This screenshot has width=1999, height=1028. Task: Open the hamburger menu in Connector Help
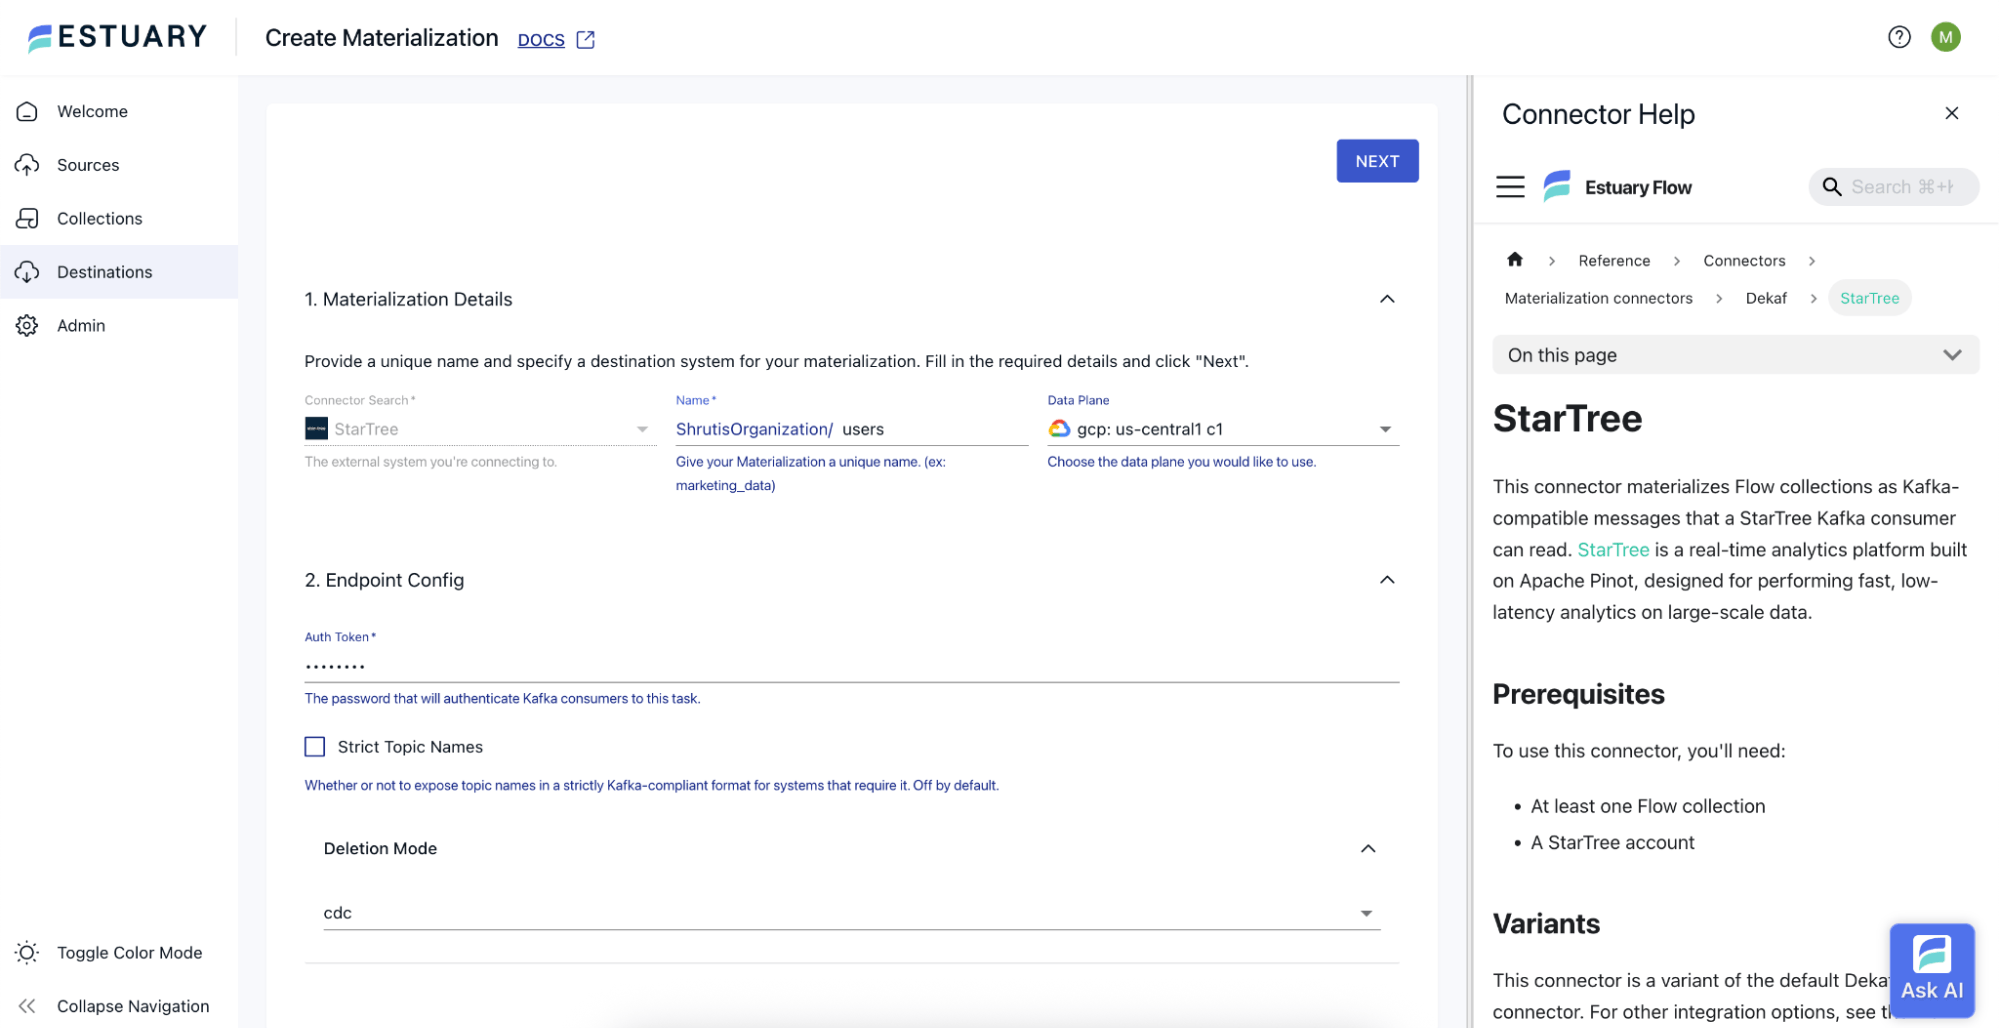pyautogui.click(x=1510, y=187)
